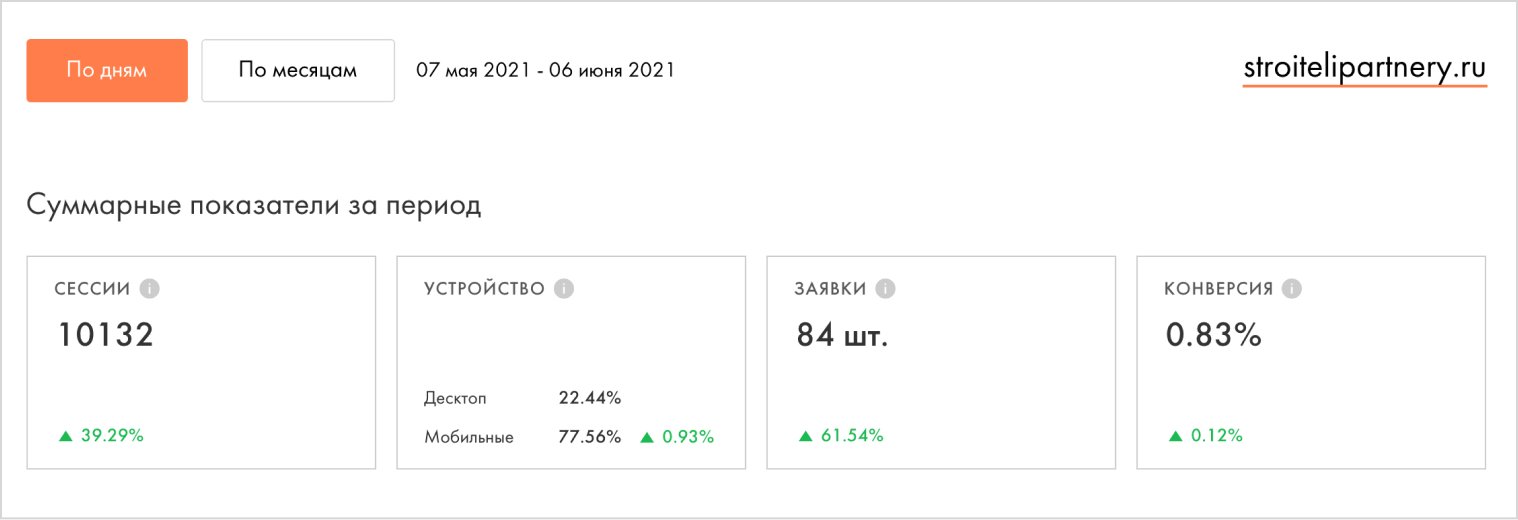The height and width of the screenshot is (520, 1518).
Task: Click info icon next to КОНВЕРСИЯ
Action: pyautogui.click(x=1292, y=289)
